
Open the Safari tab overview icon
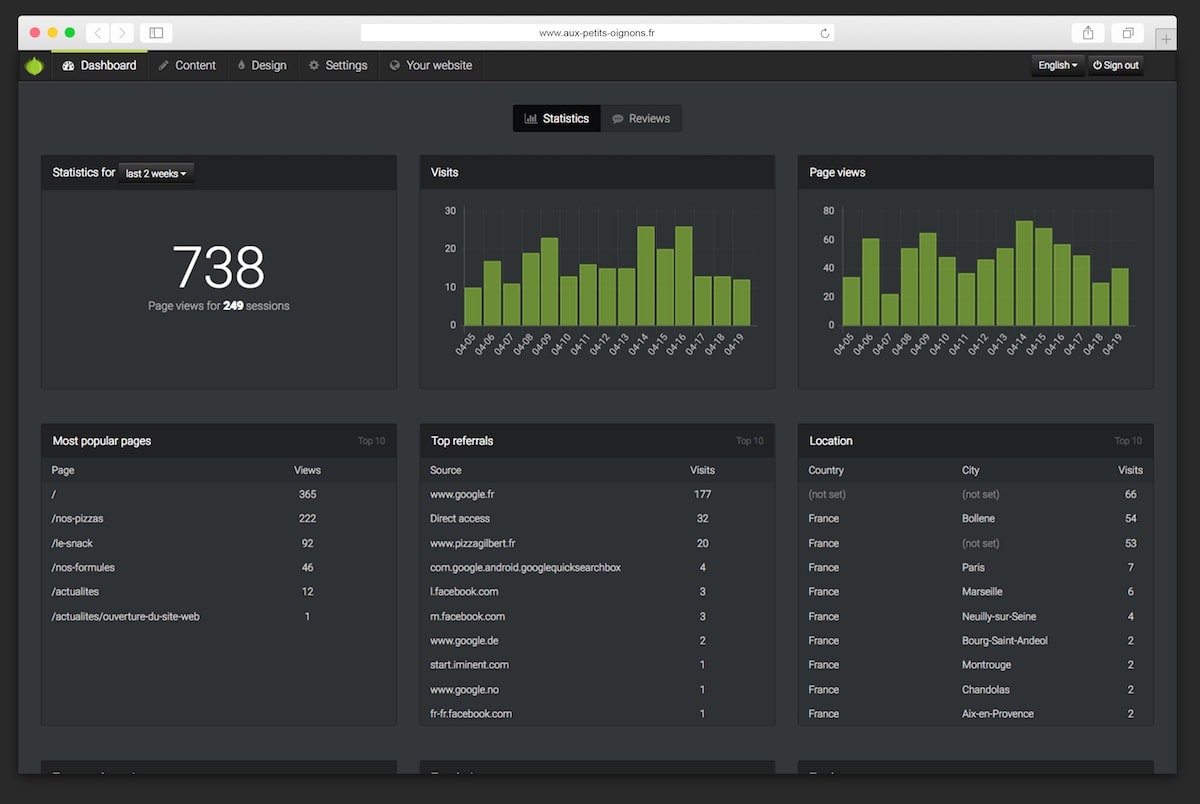pos(1127,33)
